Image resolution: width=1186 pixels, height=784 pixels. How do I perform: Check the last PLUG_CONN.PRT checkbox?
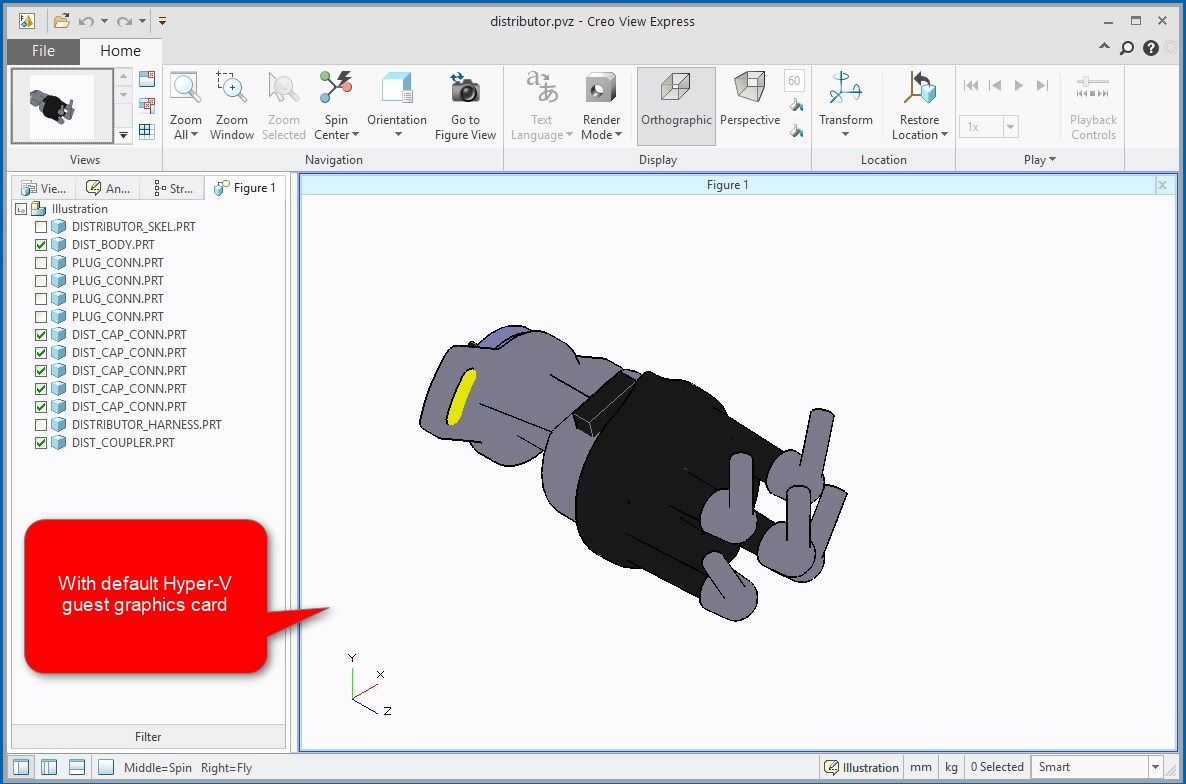tap(41, 317)
